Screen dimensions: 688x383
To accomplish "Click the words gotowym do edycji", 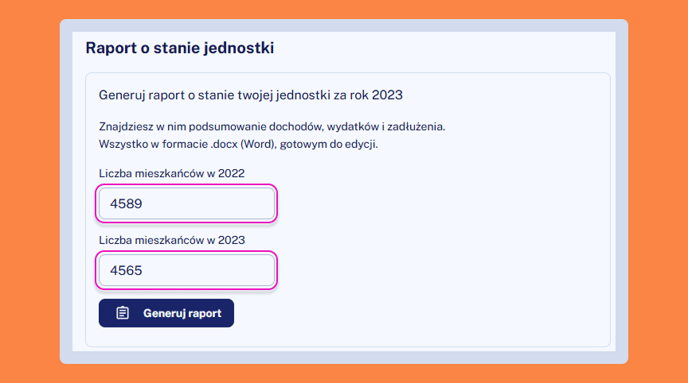I will pos(329,144).
